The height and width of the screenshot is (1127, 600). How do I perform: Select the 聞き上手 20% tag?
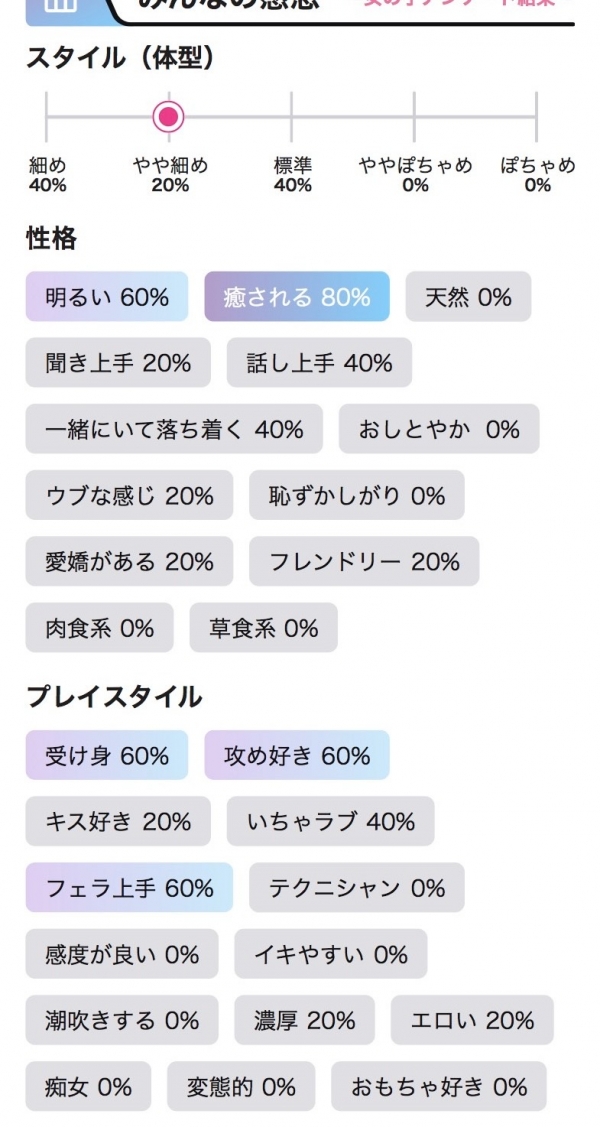(118, 363)
